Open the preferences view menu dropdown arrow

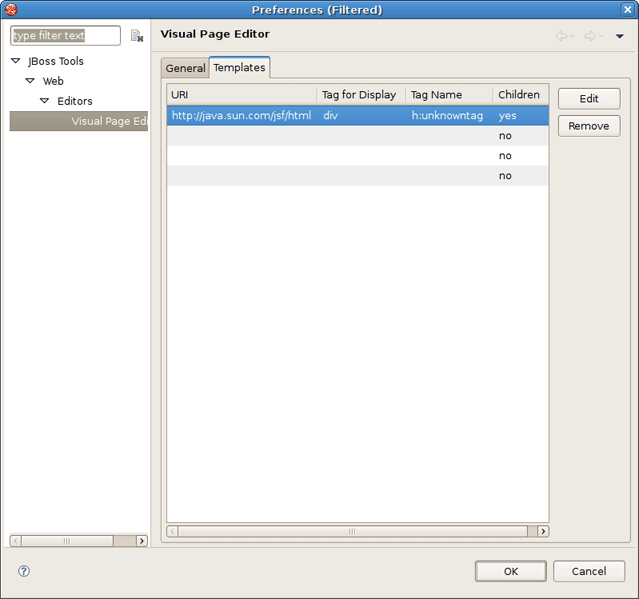pos(619,37)
